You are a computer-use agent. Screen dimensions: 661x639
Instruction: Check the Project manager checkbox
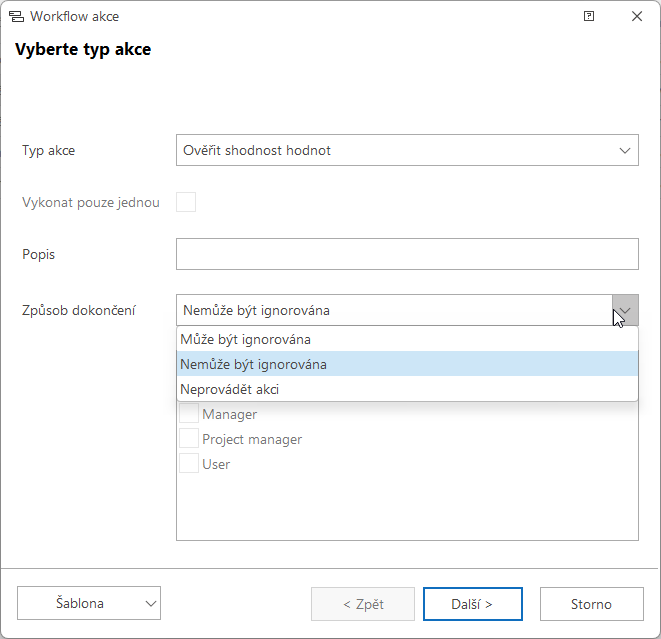189,438
